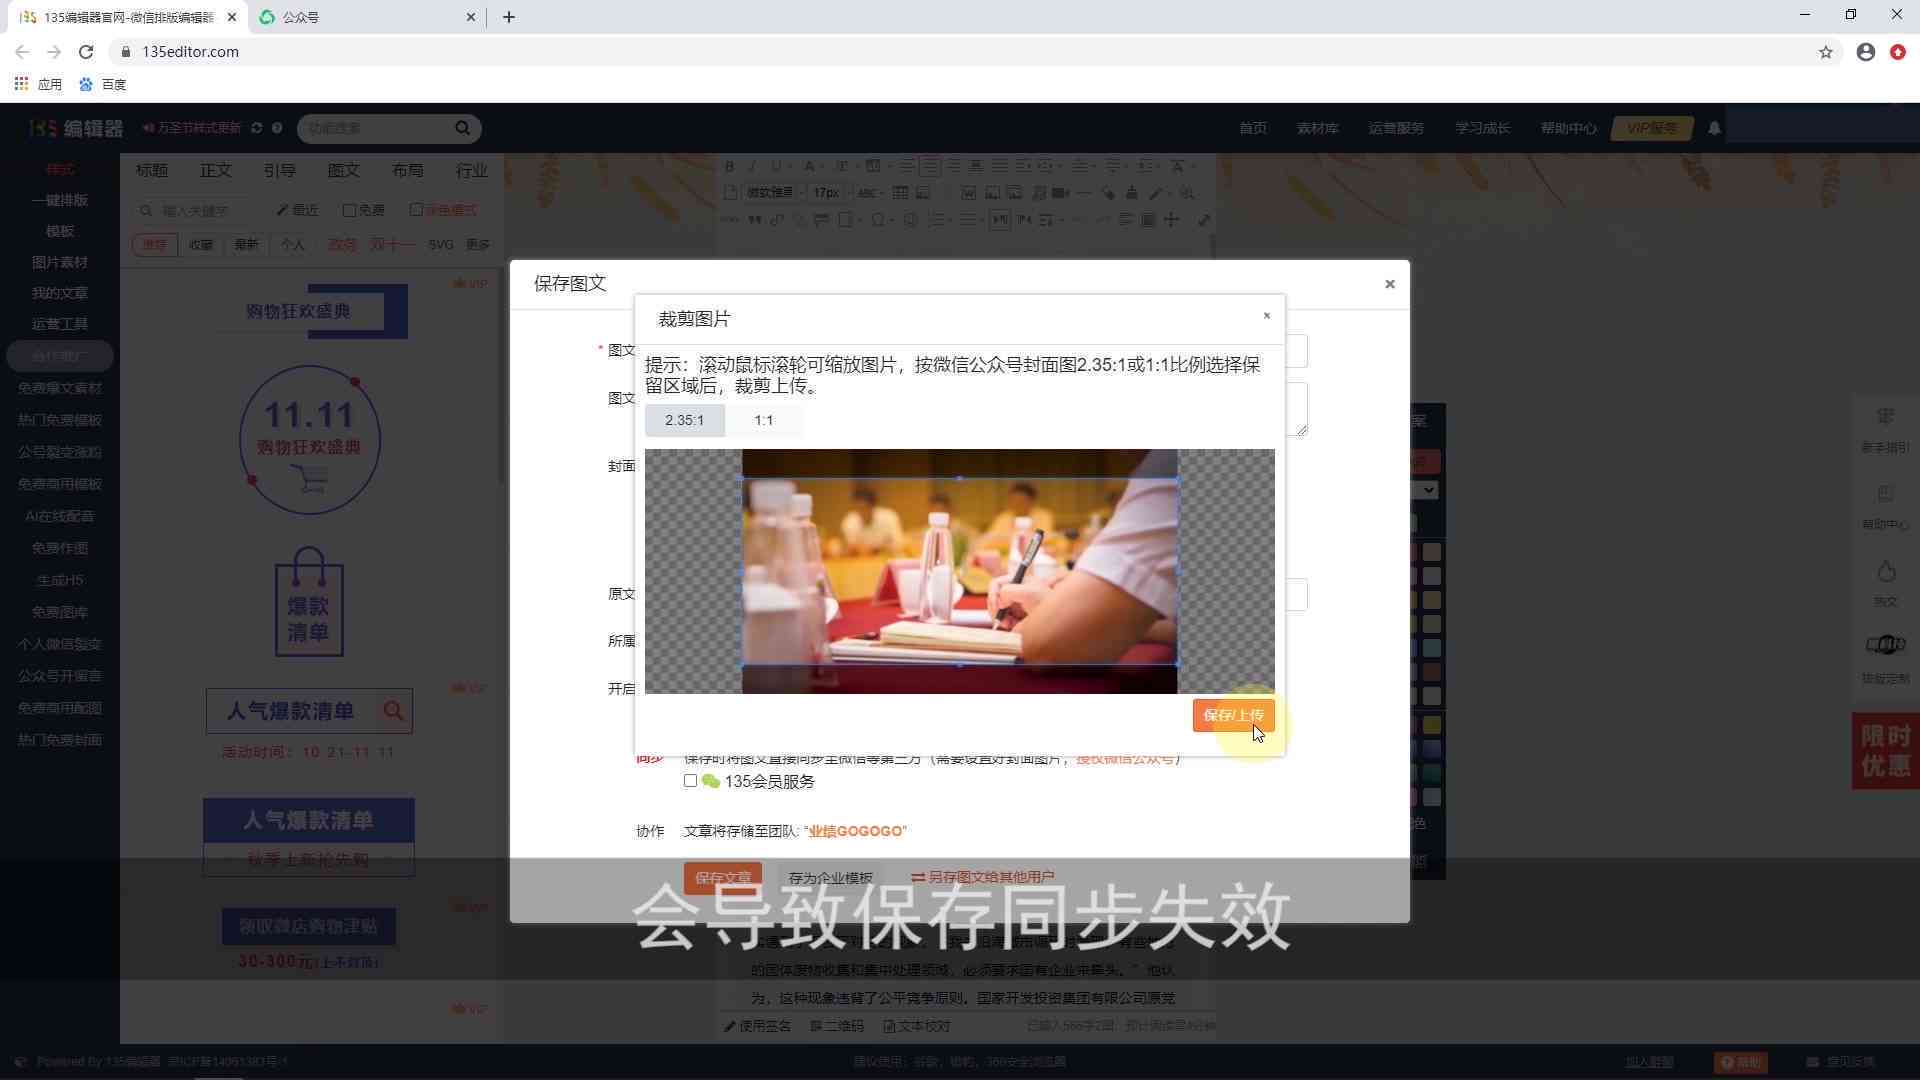Open 学习成长 in top navigation
Viewport: 1920px width, 1080px height.
(x=1482, y=128)
